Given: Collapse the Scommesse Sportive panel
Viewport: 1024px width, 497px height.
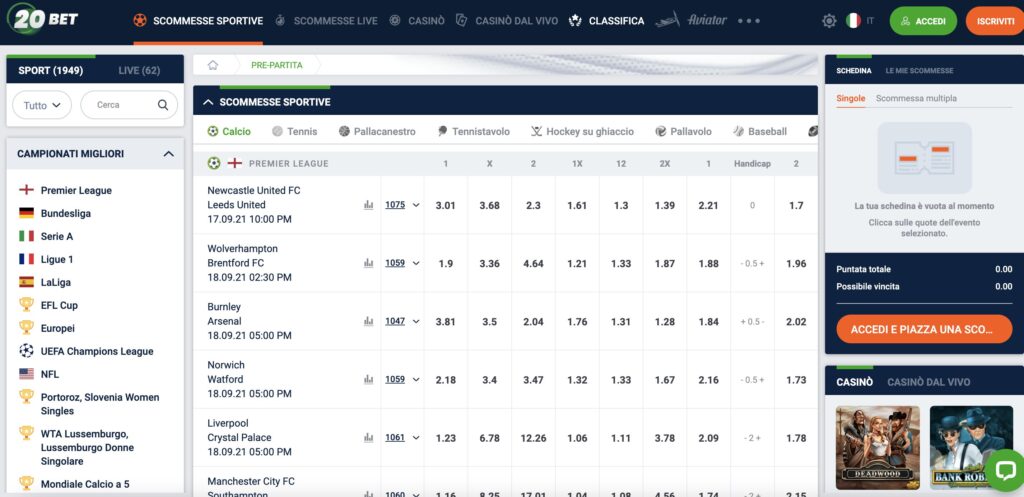Looking at the screenshot, I should coord(208,102).
